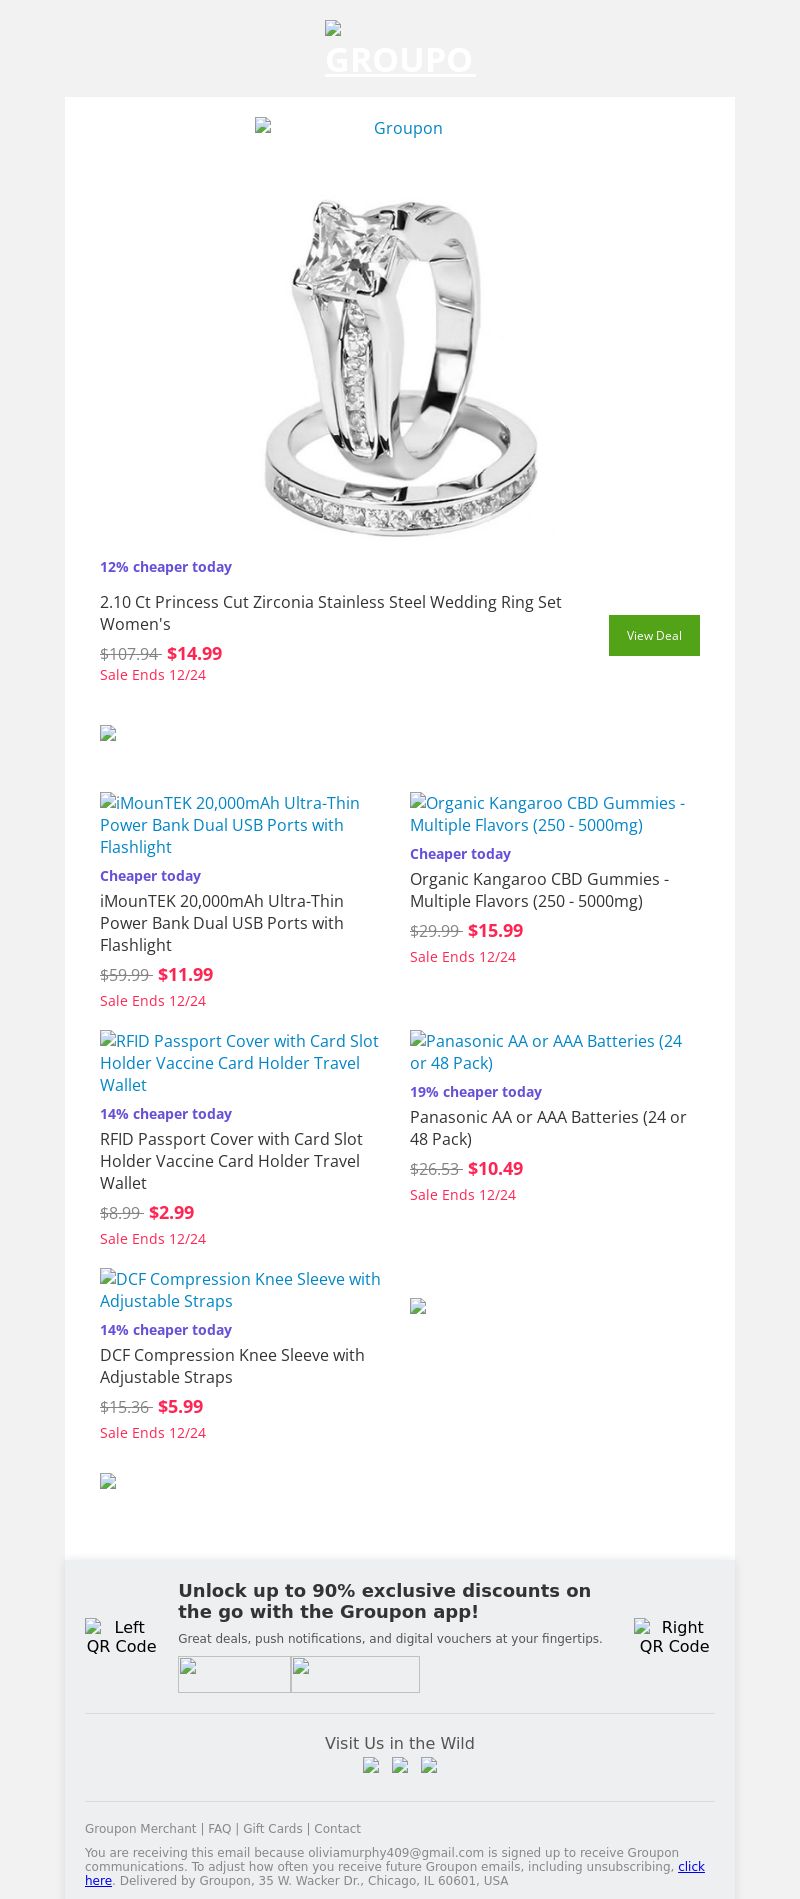Click the "click here" unsubscribe link
This screenshot has height=1899, width=800.
coord(691,1867)
